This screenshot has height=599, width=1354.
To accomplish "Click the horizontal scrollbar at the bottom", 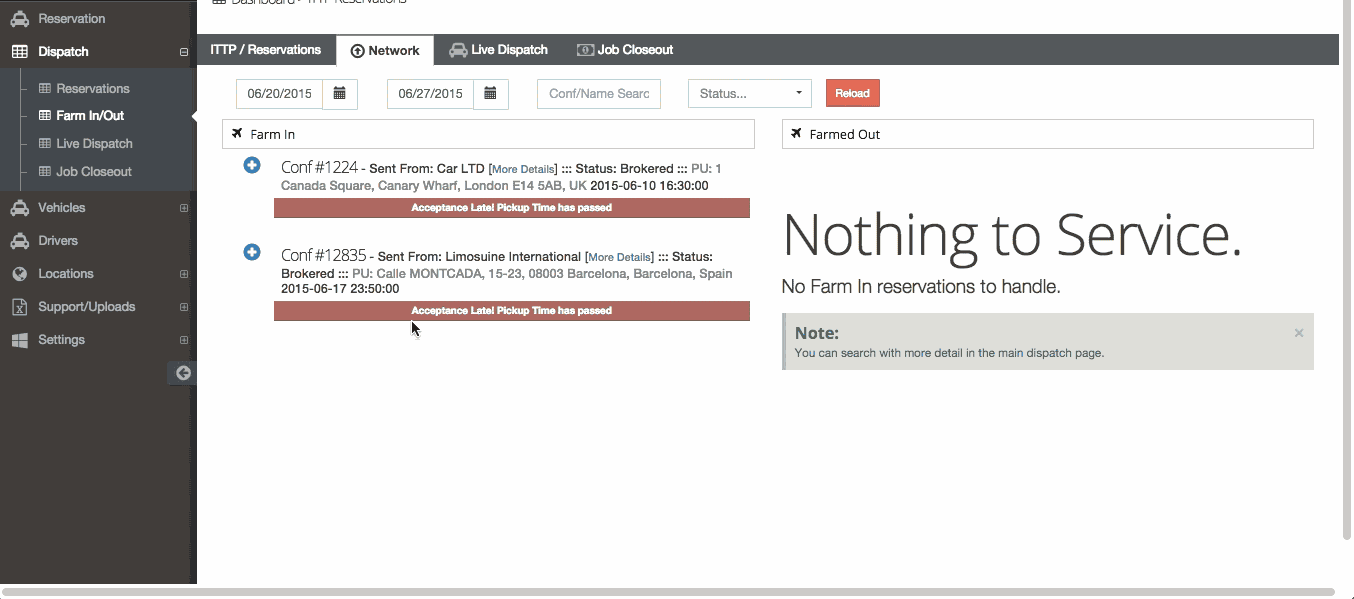I will pos(668,592).
